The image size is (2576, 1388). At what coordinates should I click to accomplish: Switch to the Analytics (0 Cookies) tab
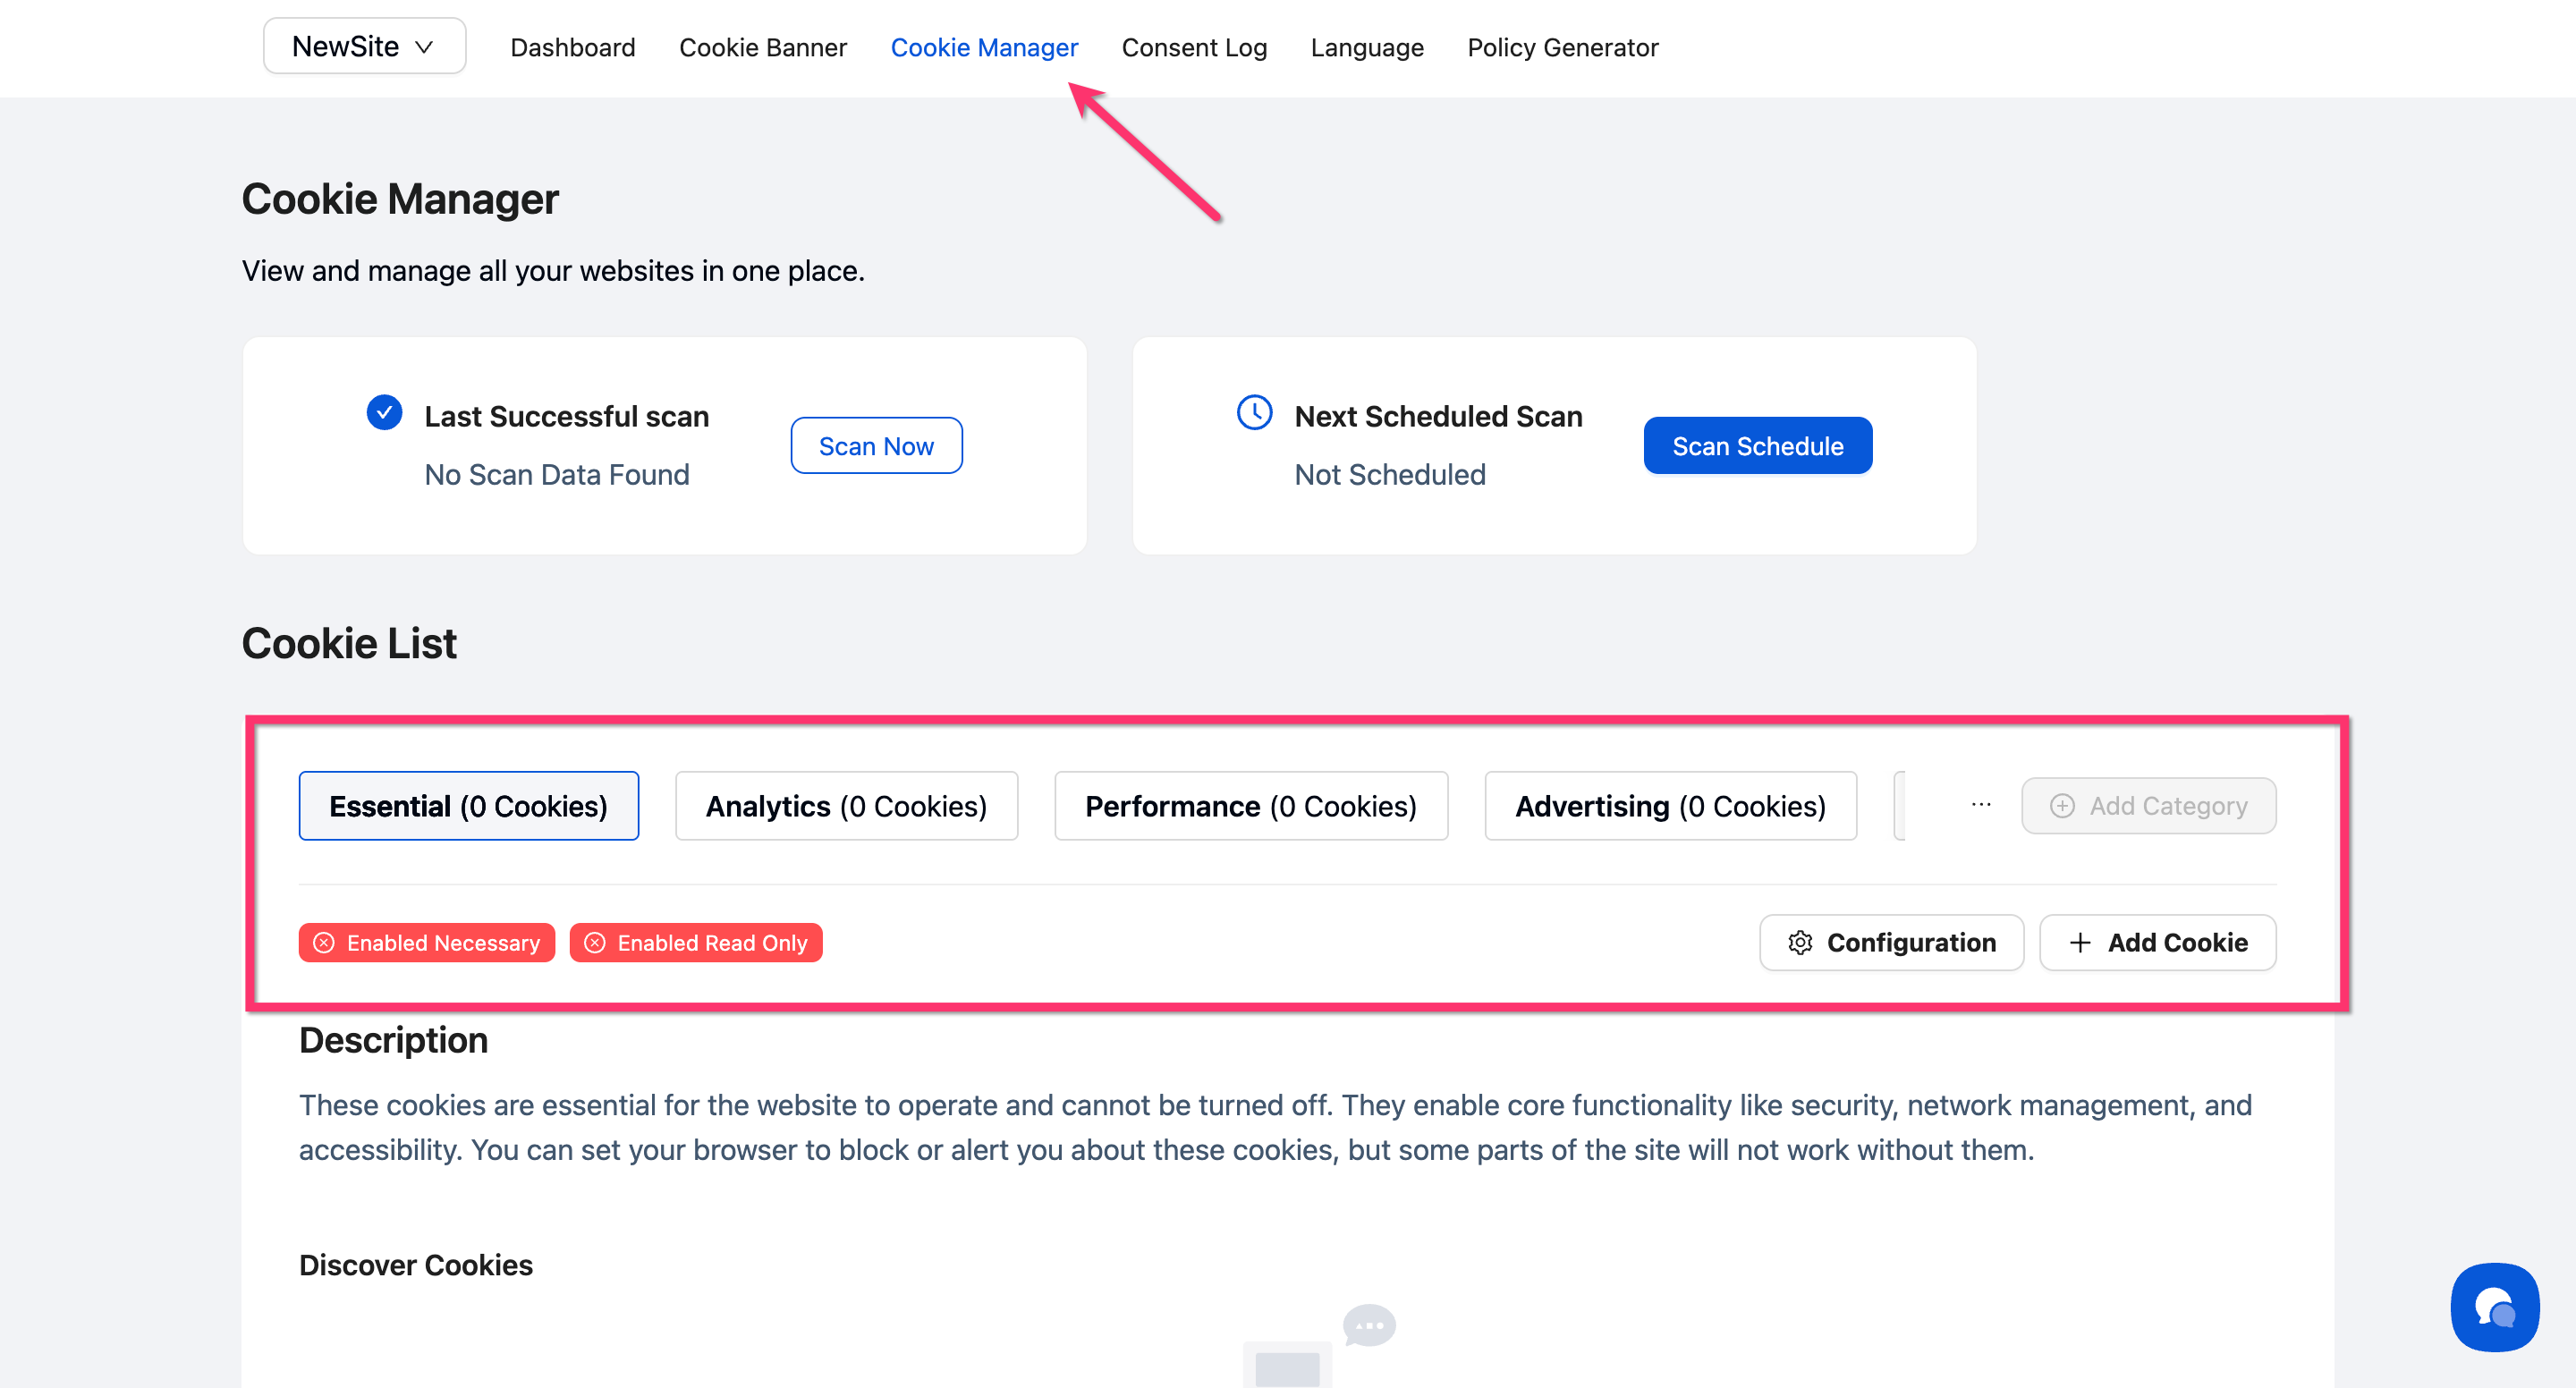pos(846,806)
